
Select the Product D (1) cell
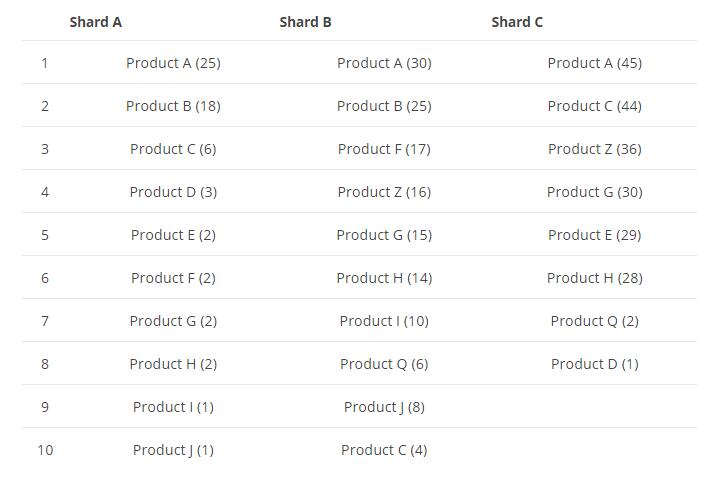coord(594,364)
